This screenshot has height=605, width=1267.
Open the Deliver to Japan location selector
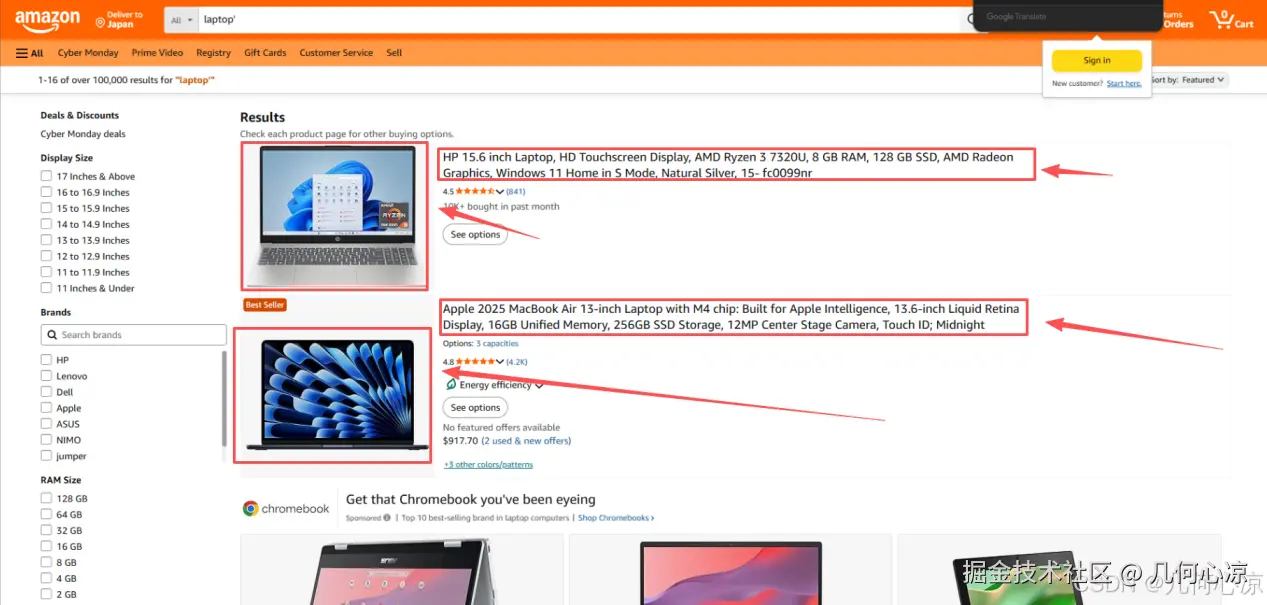120,20
